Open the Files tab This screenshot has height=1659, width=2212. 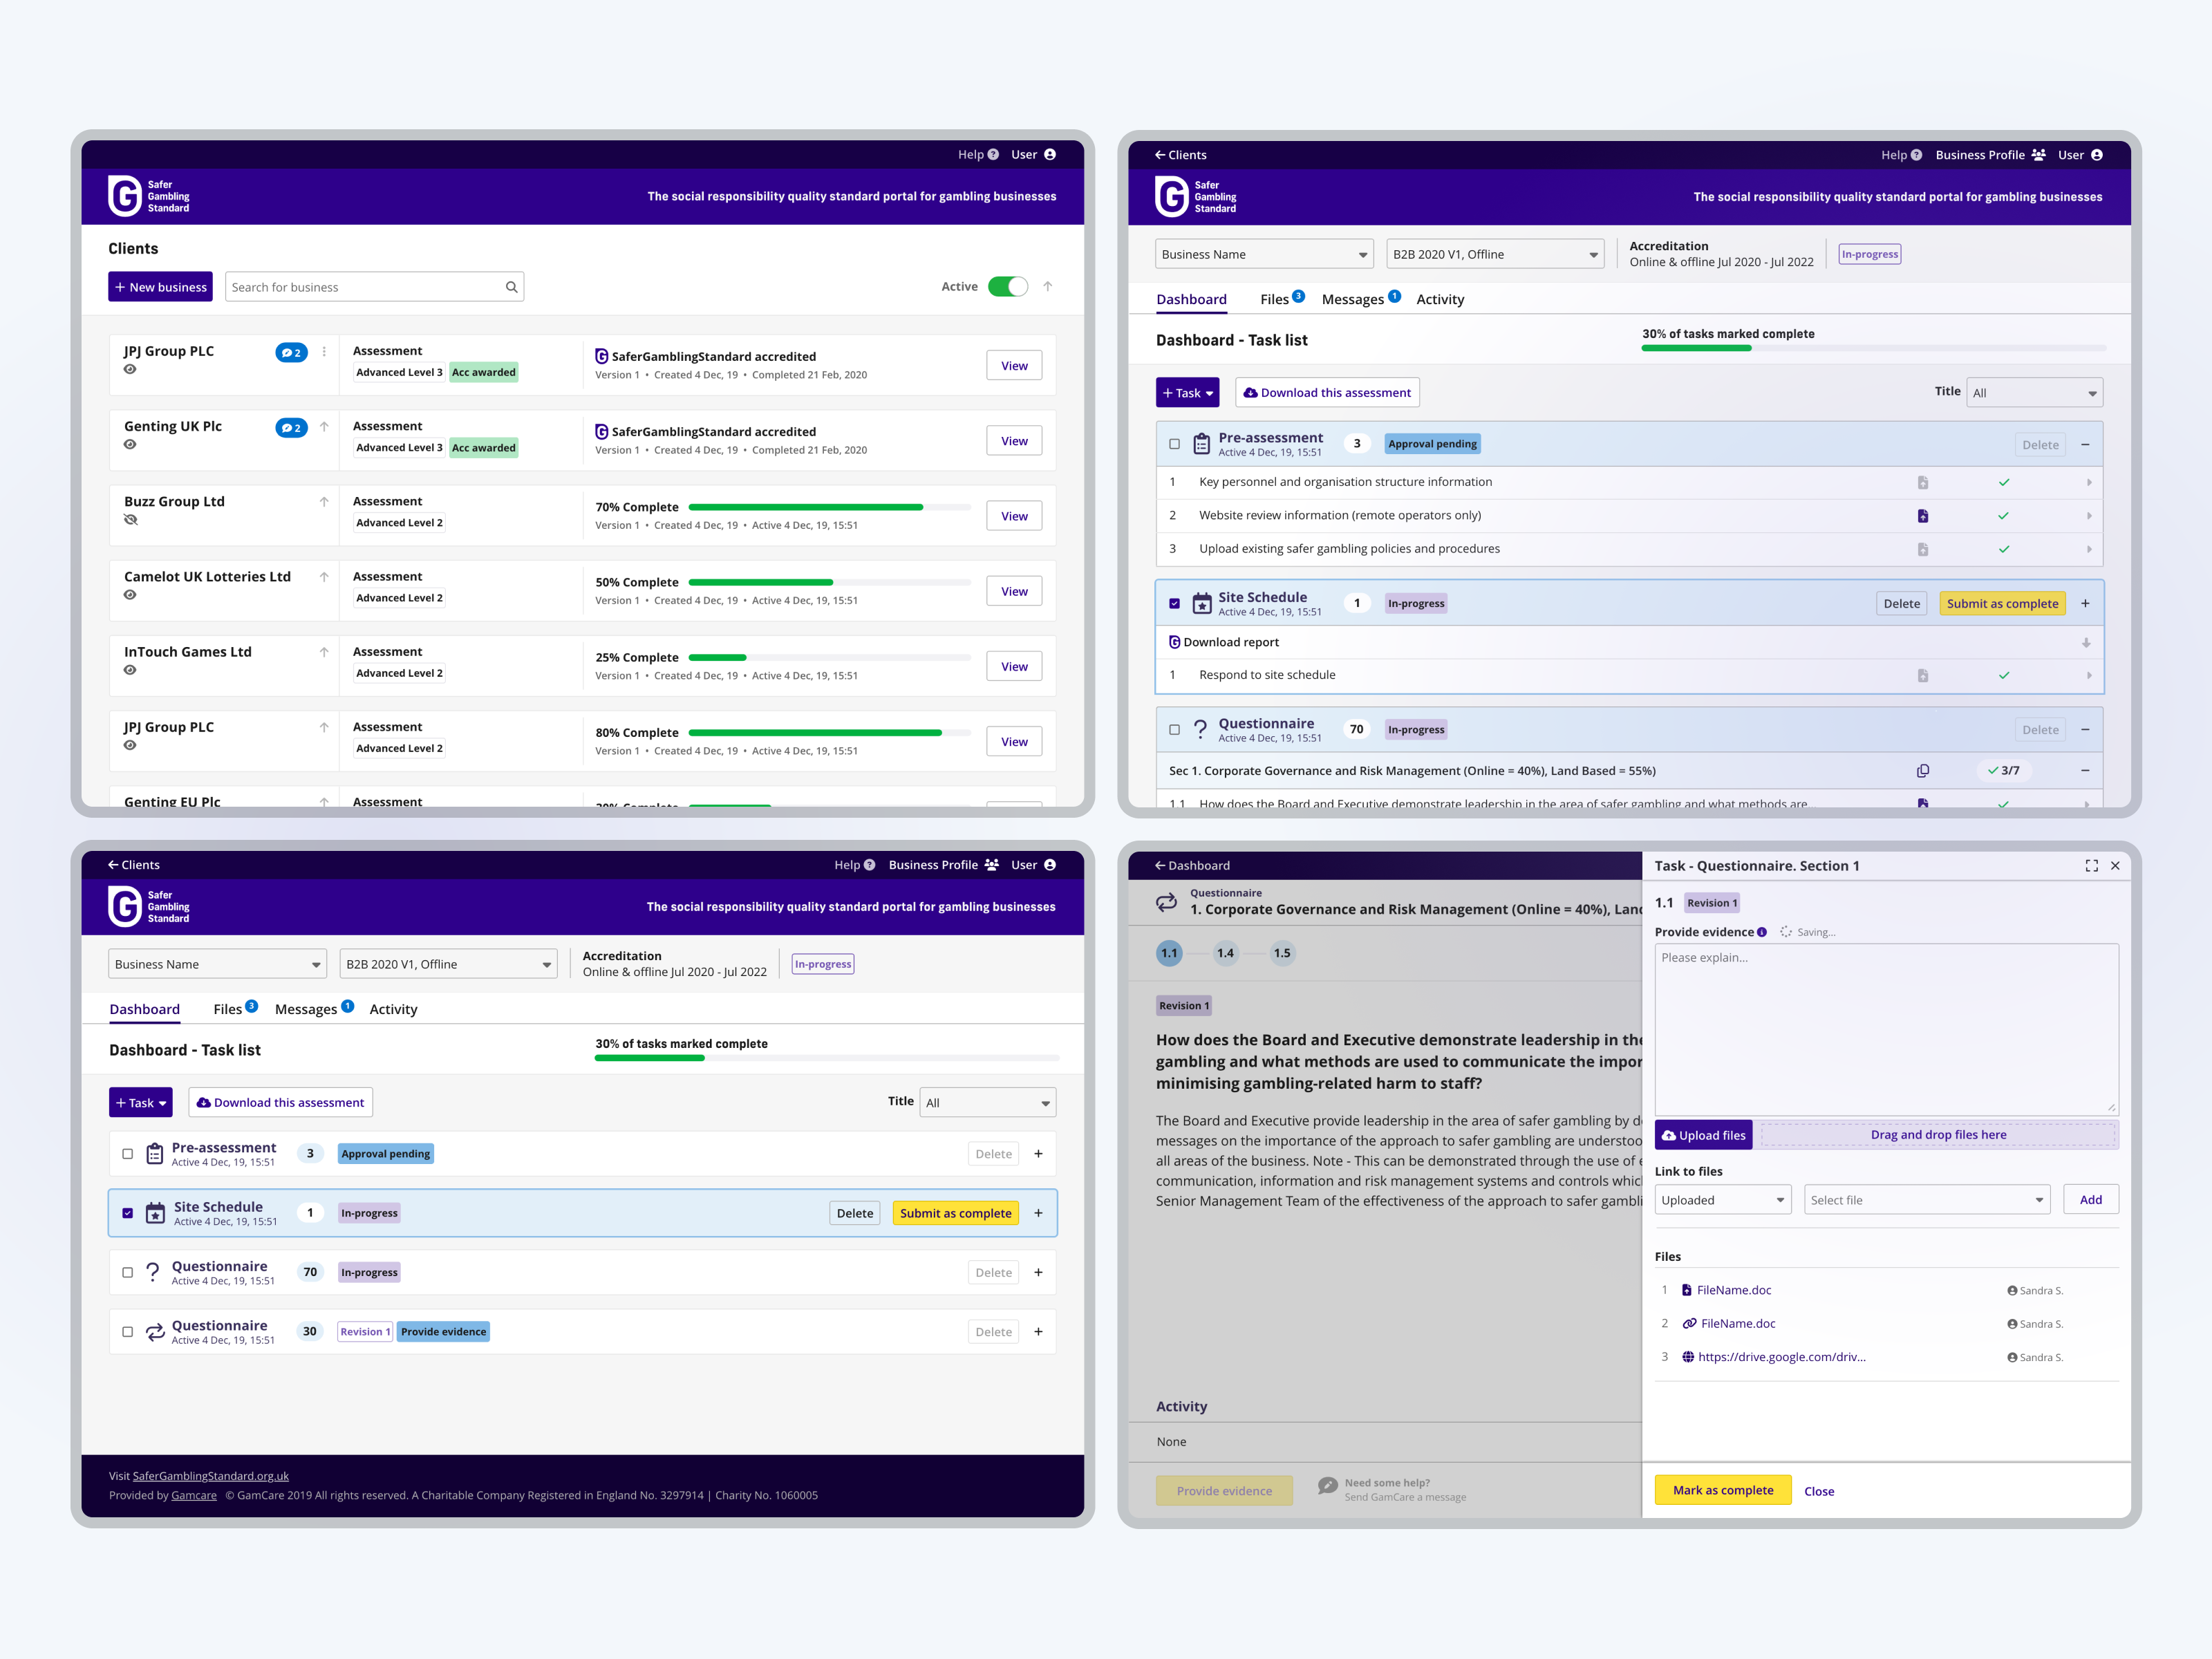(1274, 300)
